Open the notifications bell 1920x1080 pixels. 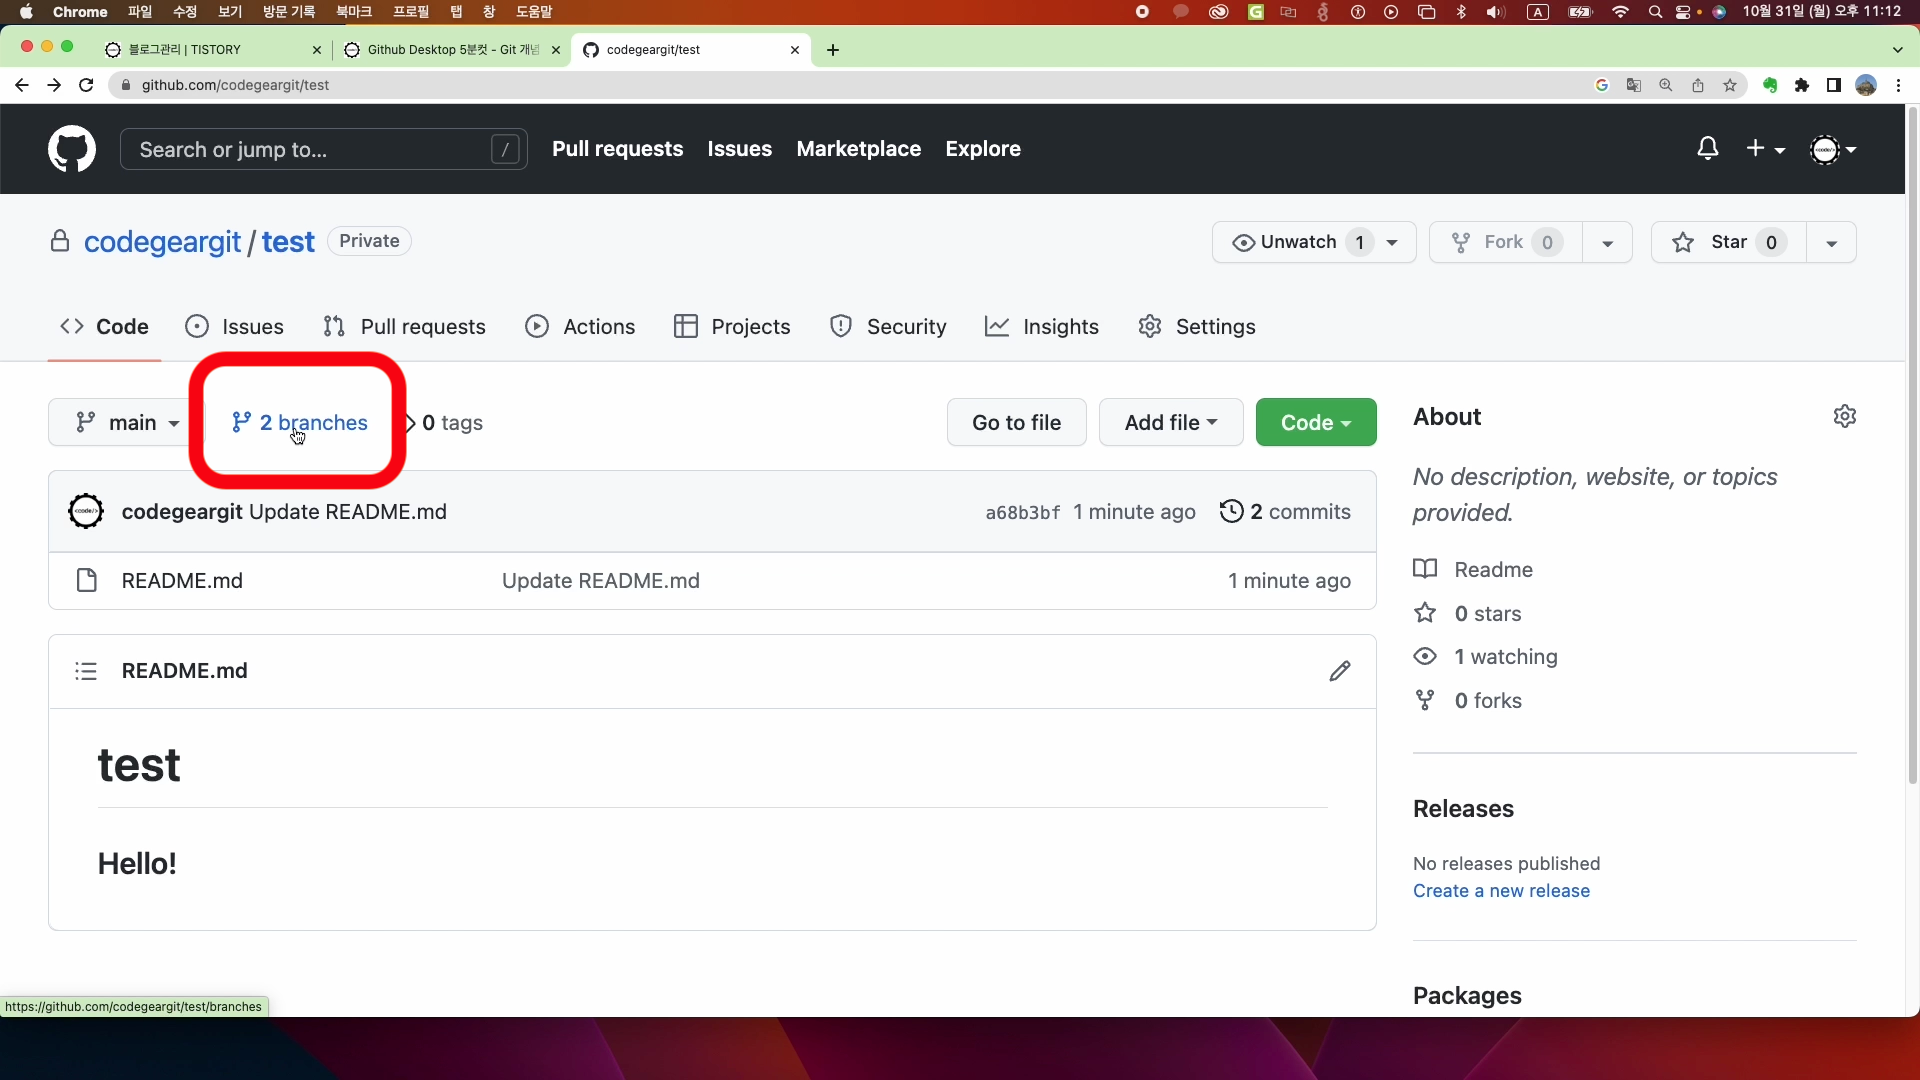(x=1708, y=149)
